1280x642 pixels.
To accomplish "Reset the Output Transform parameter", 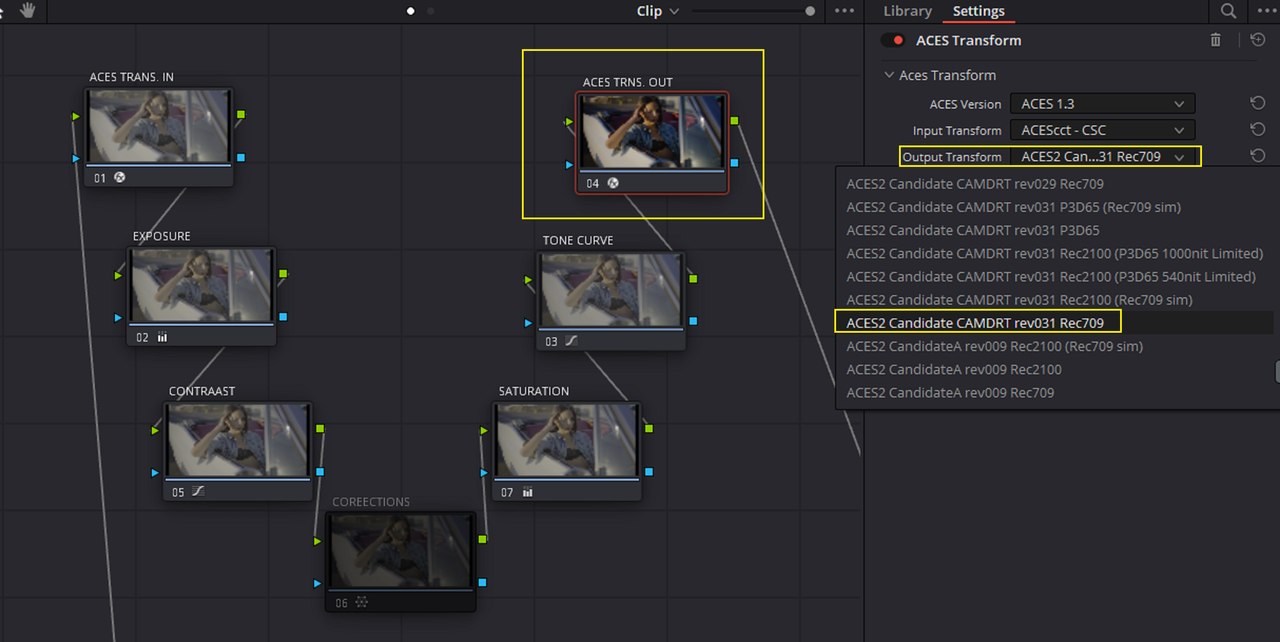I will click(1258, 156).
